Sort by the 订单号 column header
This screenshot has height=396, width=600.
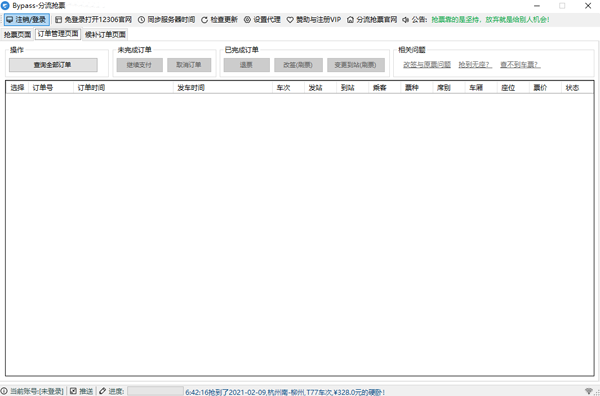(x=51, y=88)
